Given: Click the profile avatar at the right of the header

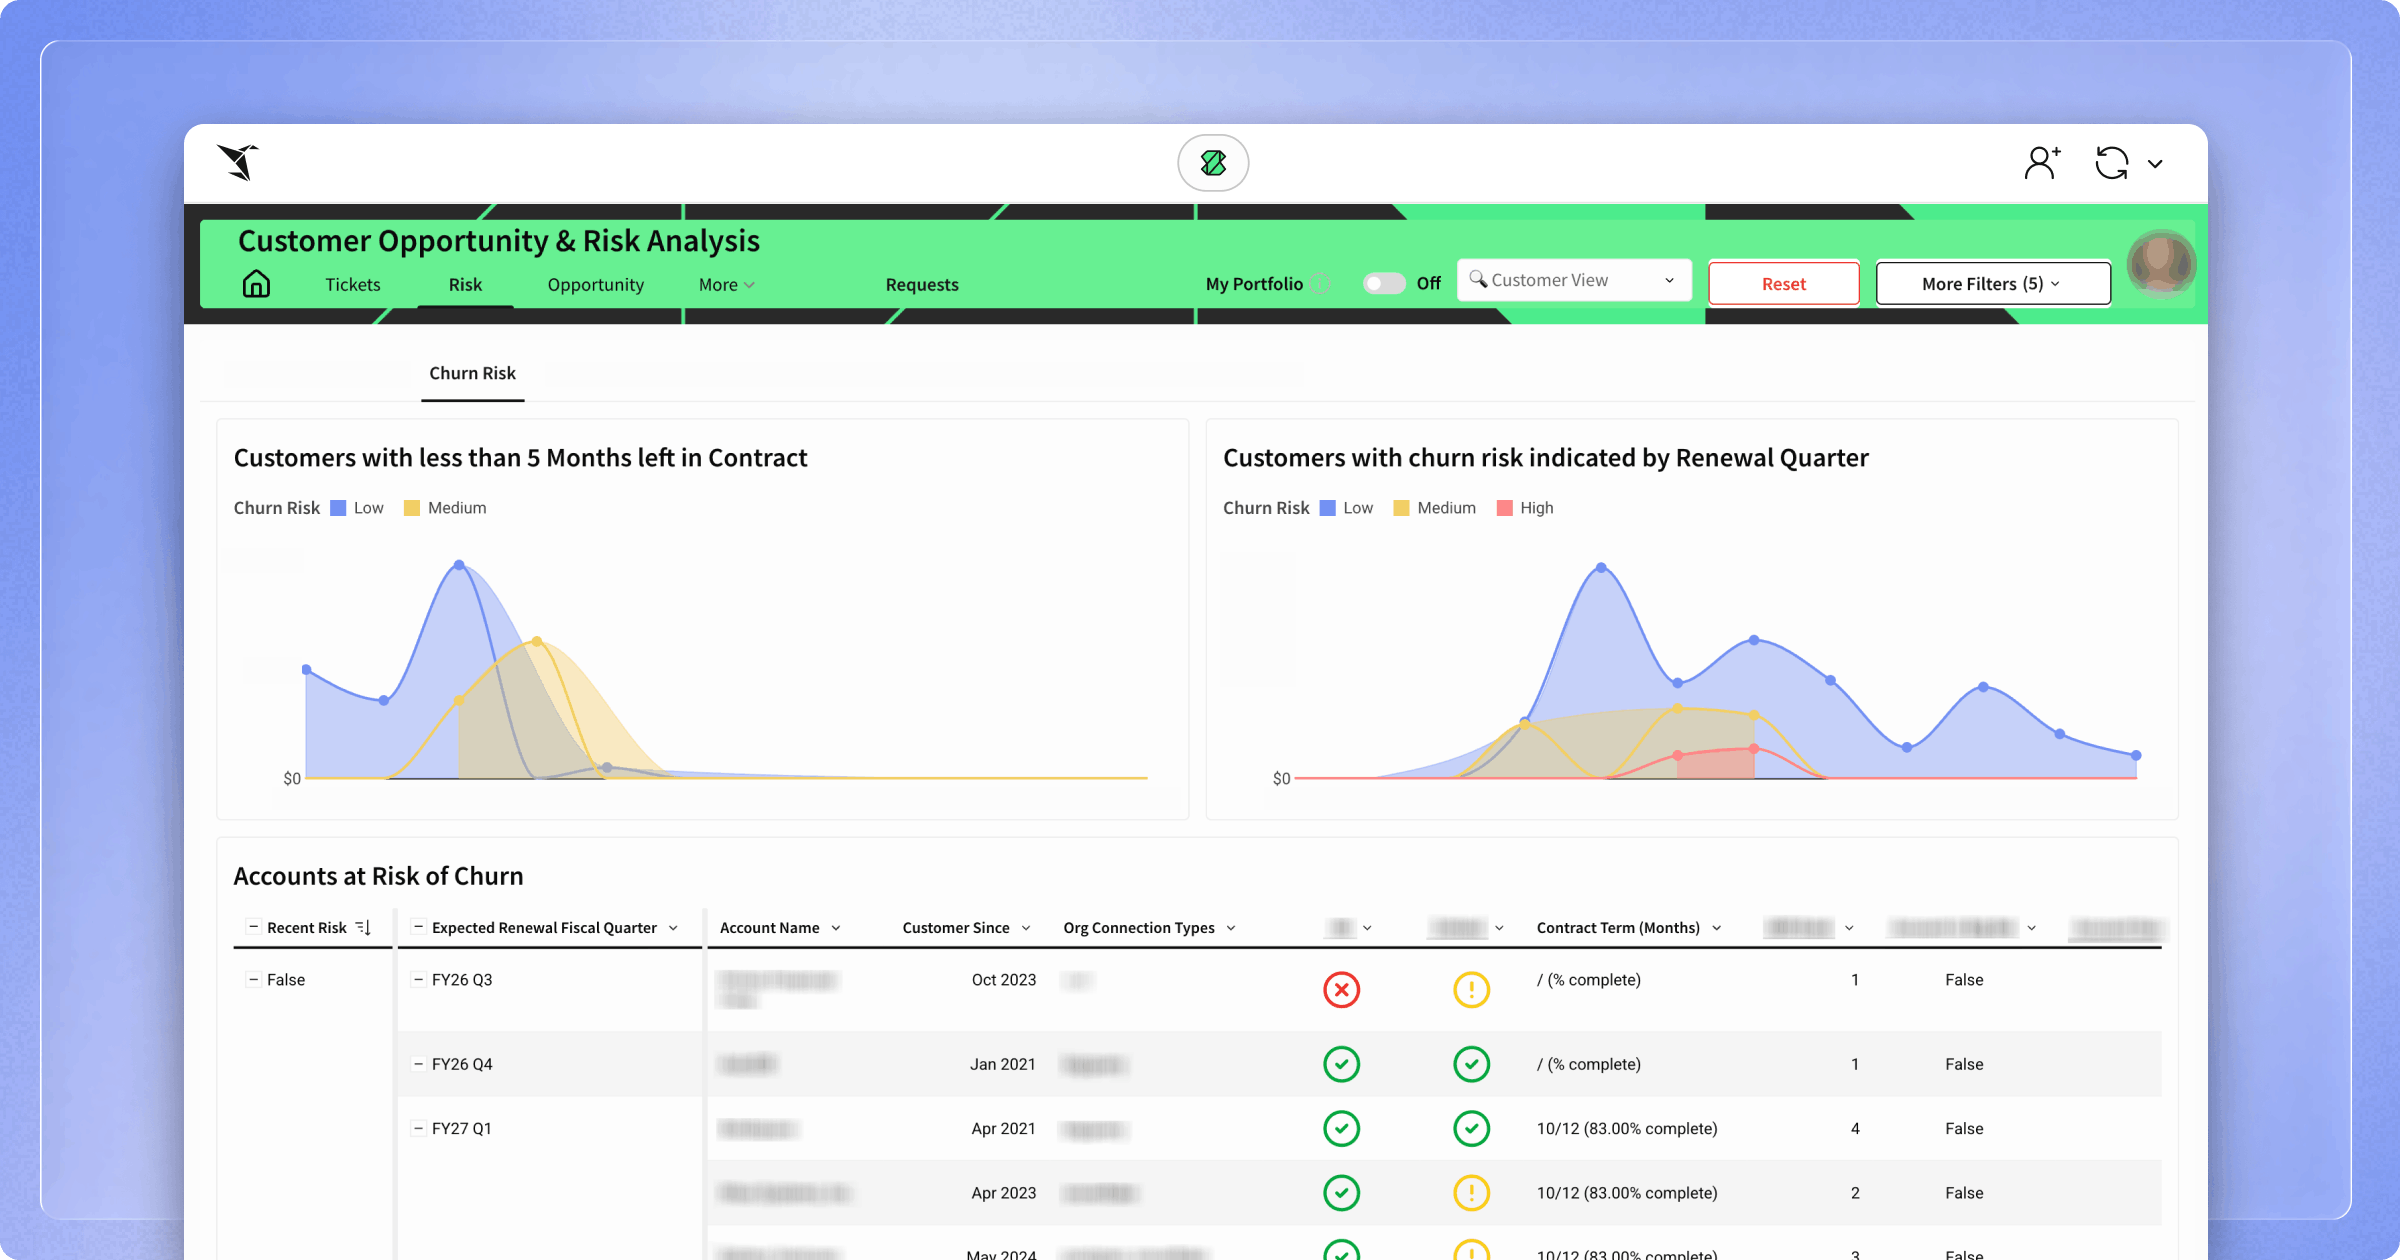Looking at the screenshot, I should [x=2162, y=264].
